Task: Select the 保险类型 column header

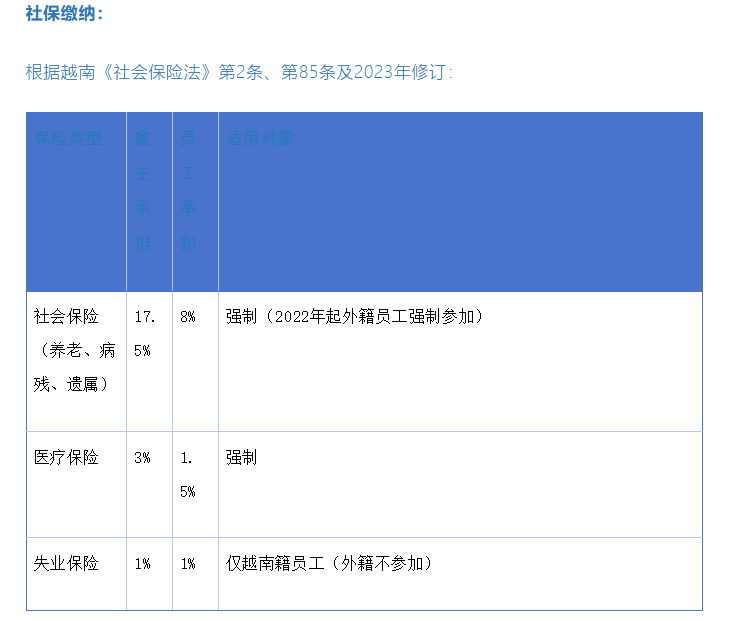Action: 69,138
